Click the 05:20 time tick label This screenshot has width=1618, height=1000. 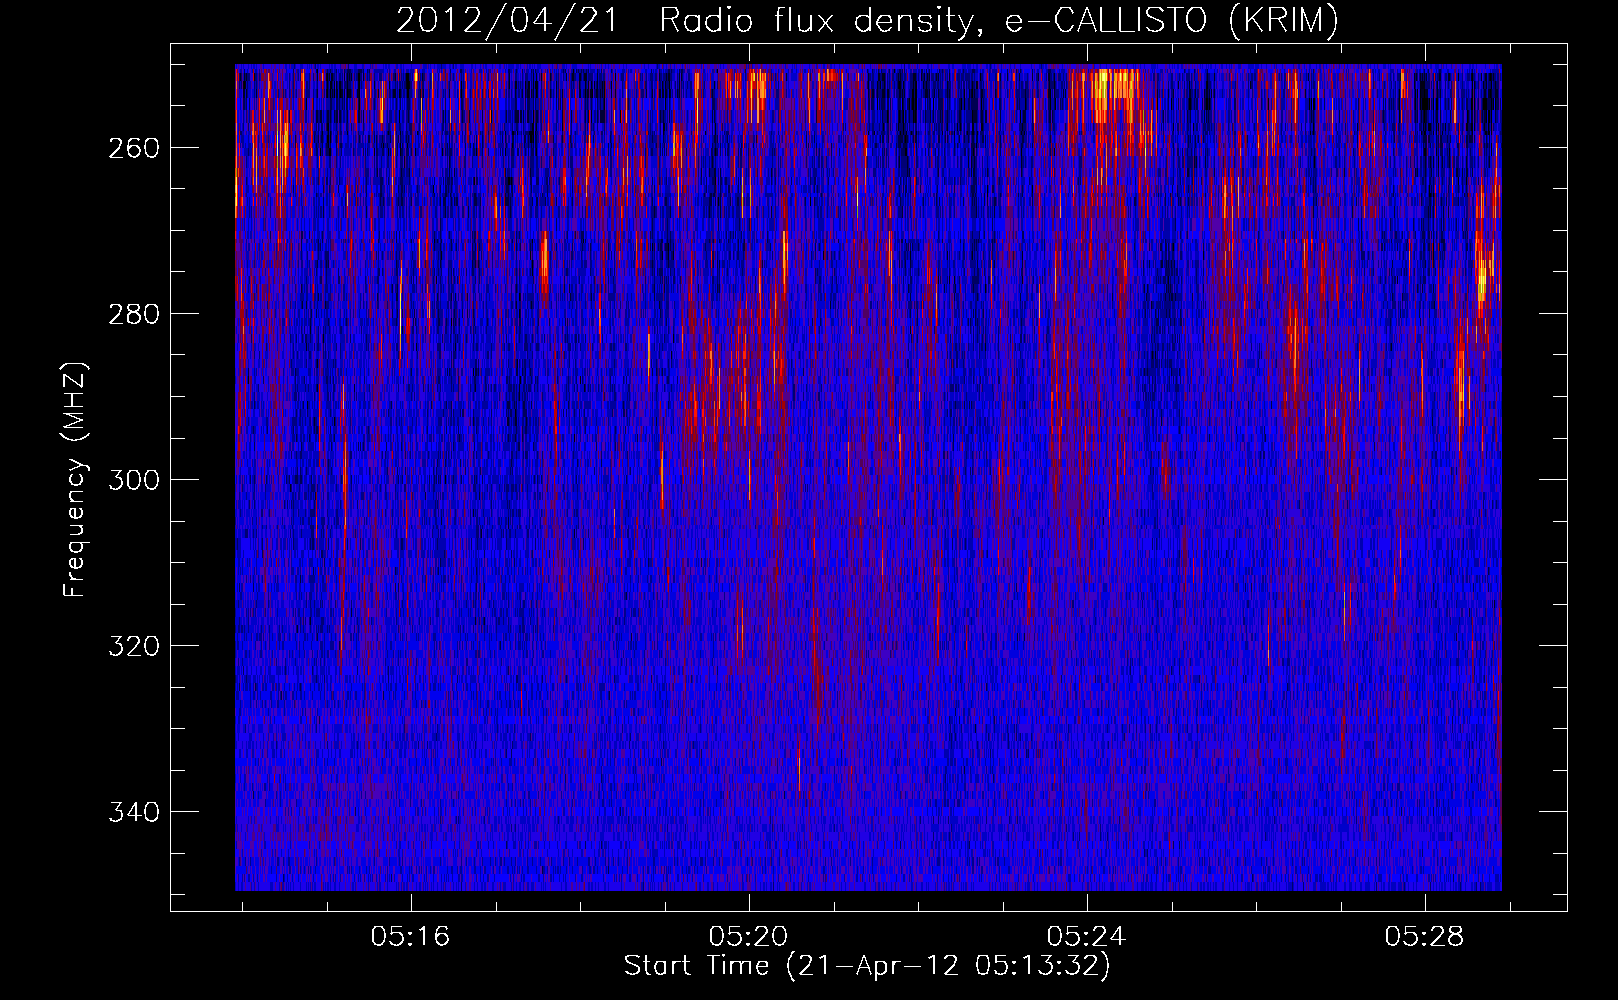click(748, 937)
